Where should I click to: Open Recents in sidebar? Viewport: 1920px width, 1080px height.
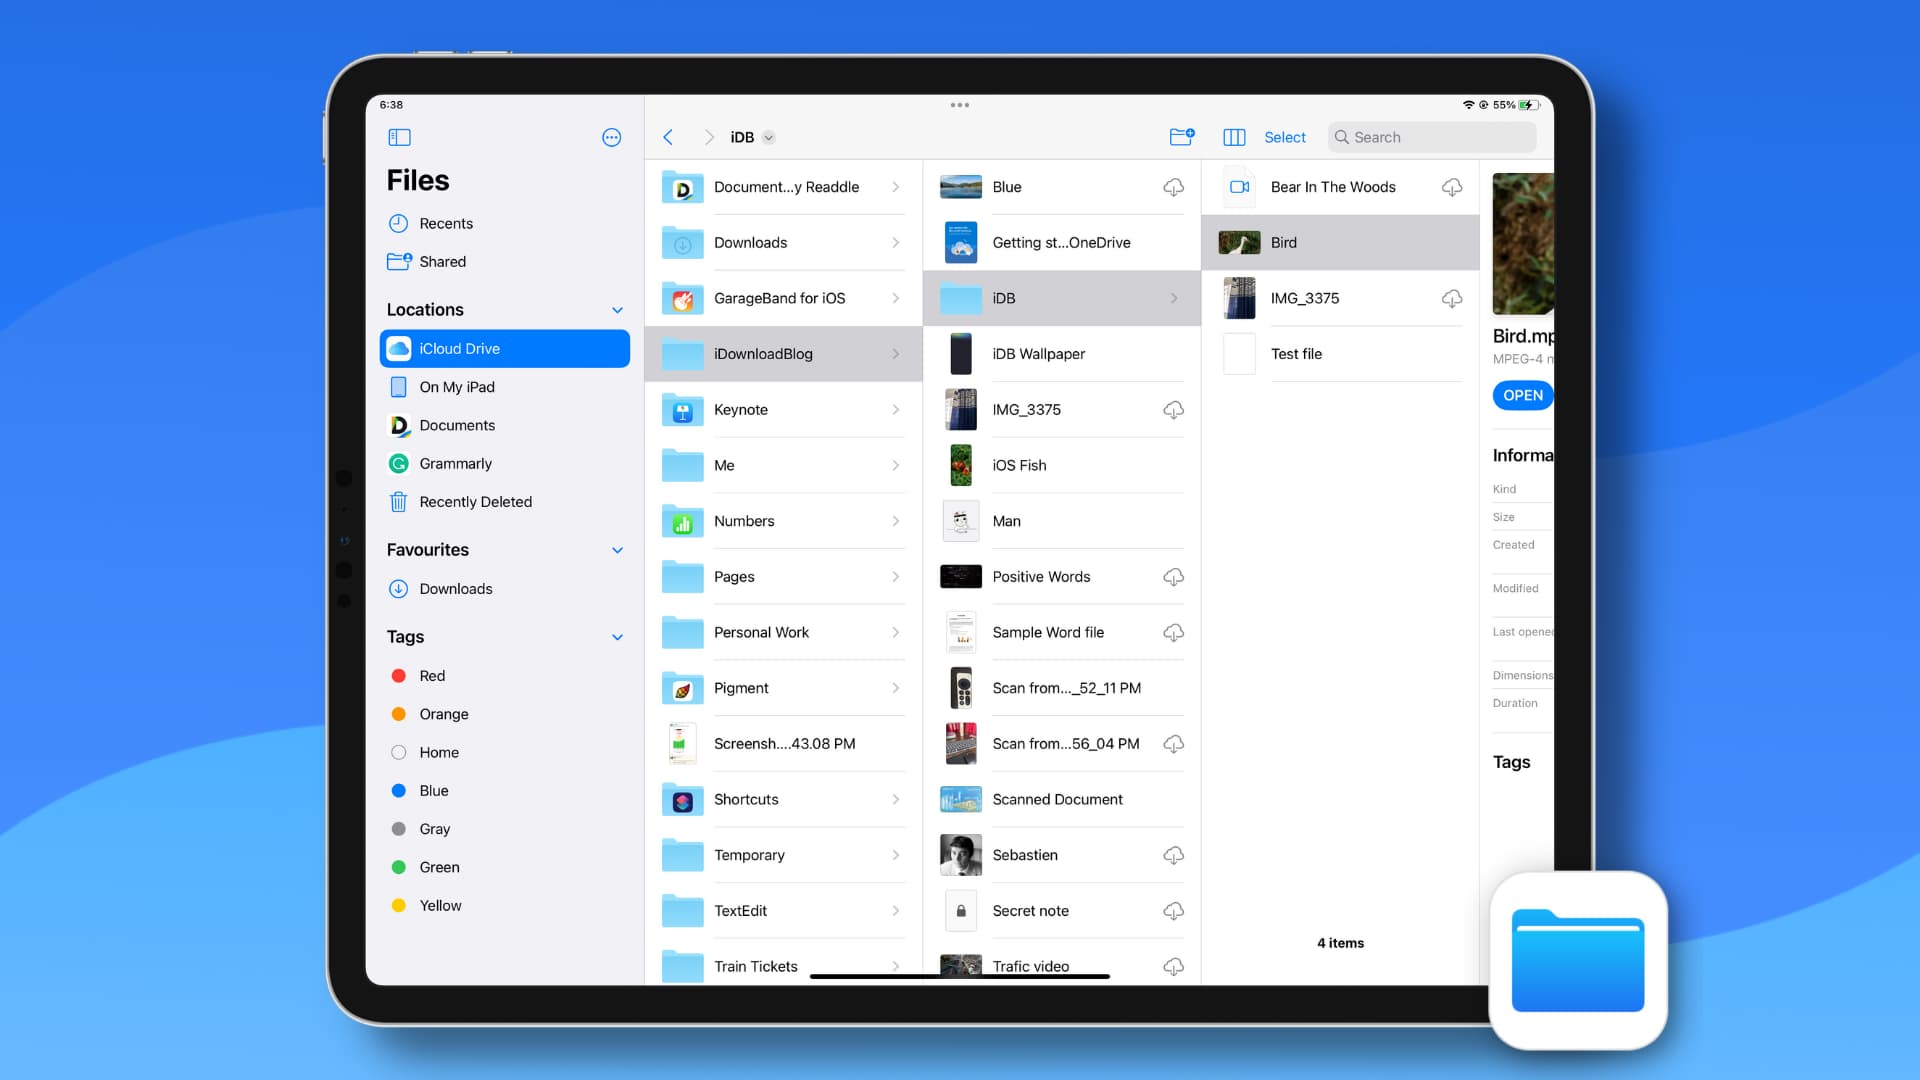pos(504,224)
